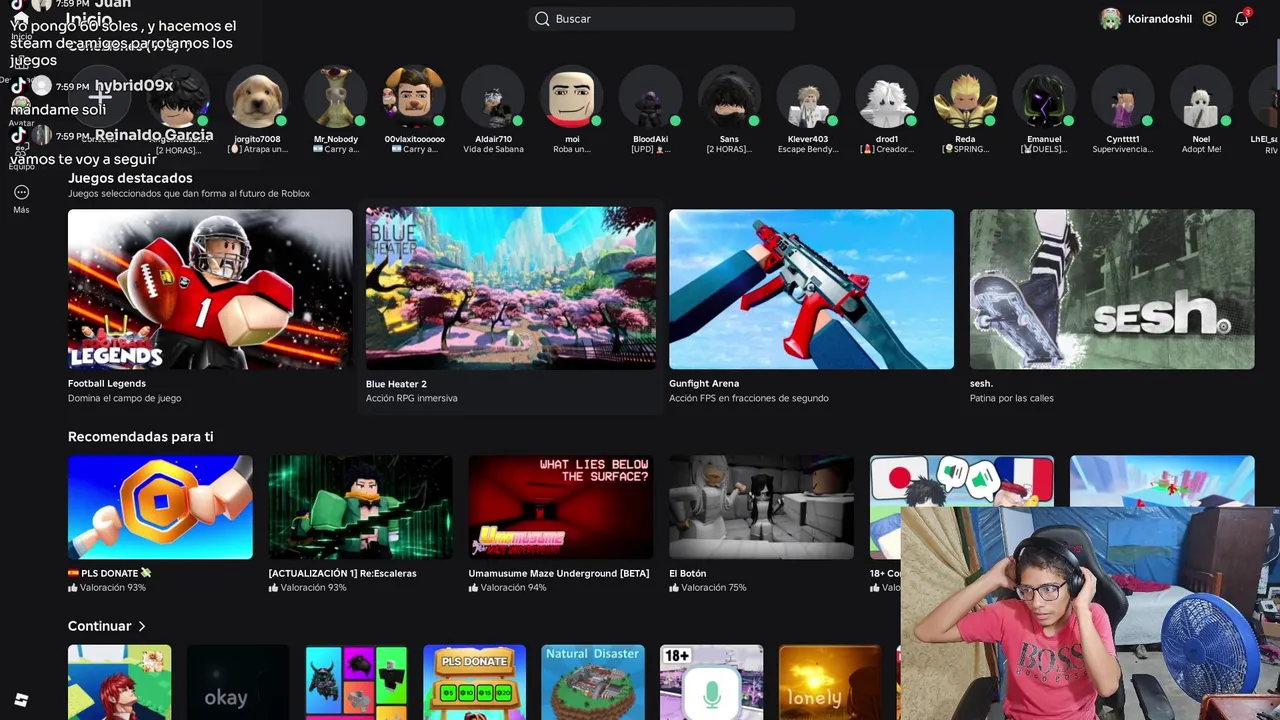Click the sesh. title link

click(x=981, y=383)
